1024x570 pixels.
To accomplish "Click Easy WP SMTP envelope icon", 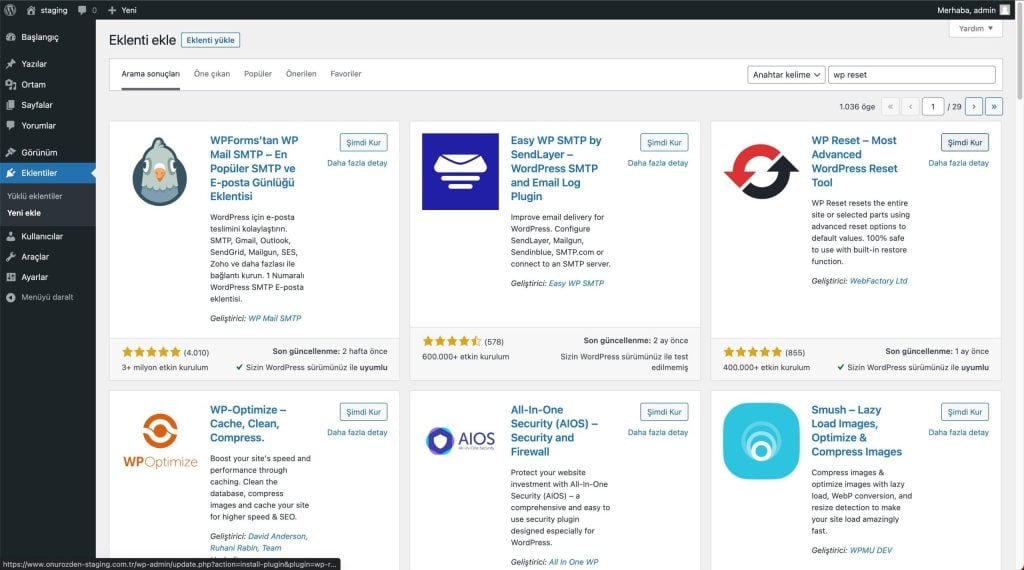I will pyautogui.click(x=460, y=172).
